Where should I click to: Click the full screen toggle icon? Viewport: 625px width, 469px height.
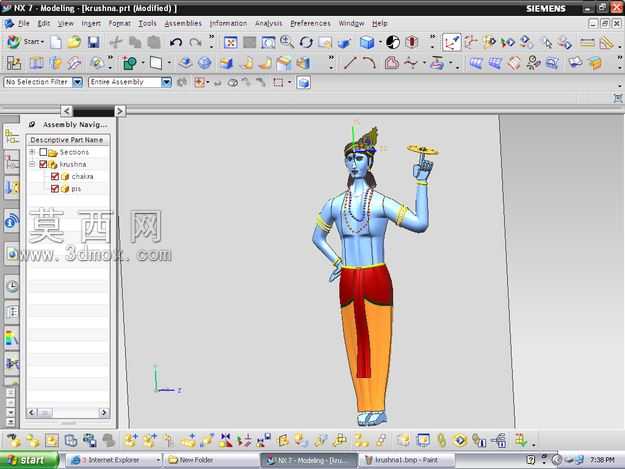(618, 98)
